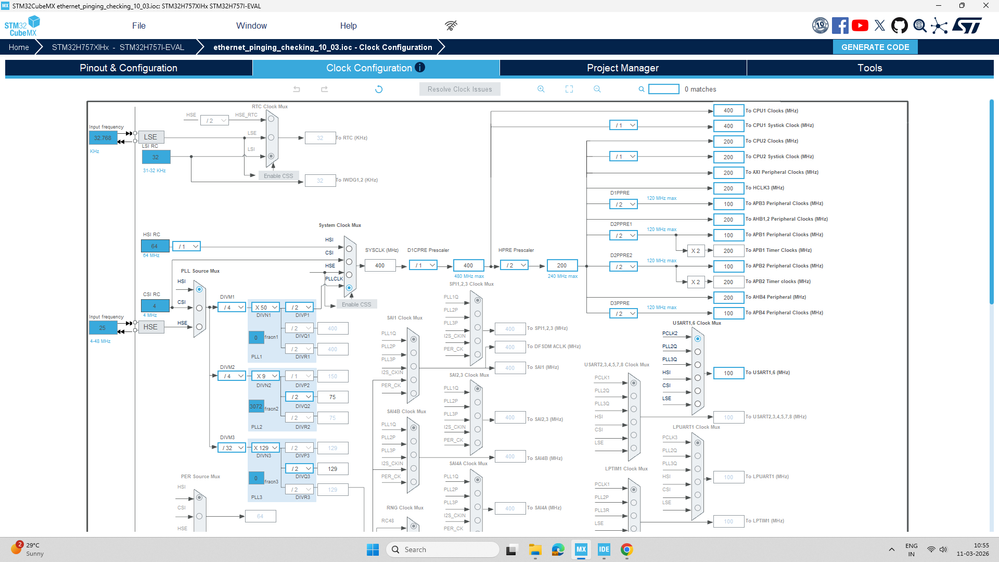Open Google Chrome from taskbar
The height and width of the screenshot is (562, 999).
click(x=627, y=549)
